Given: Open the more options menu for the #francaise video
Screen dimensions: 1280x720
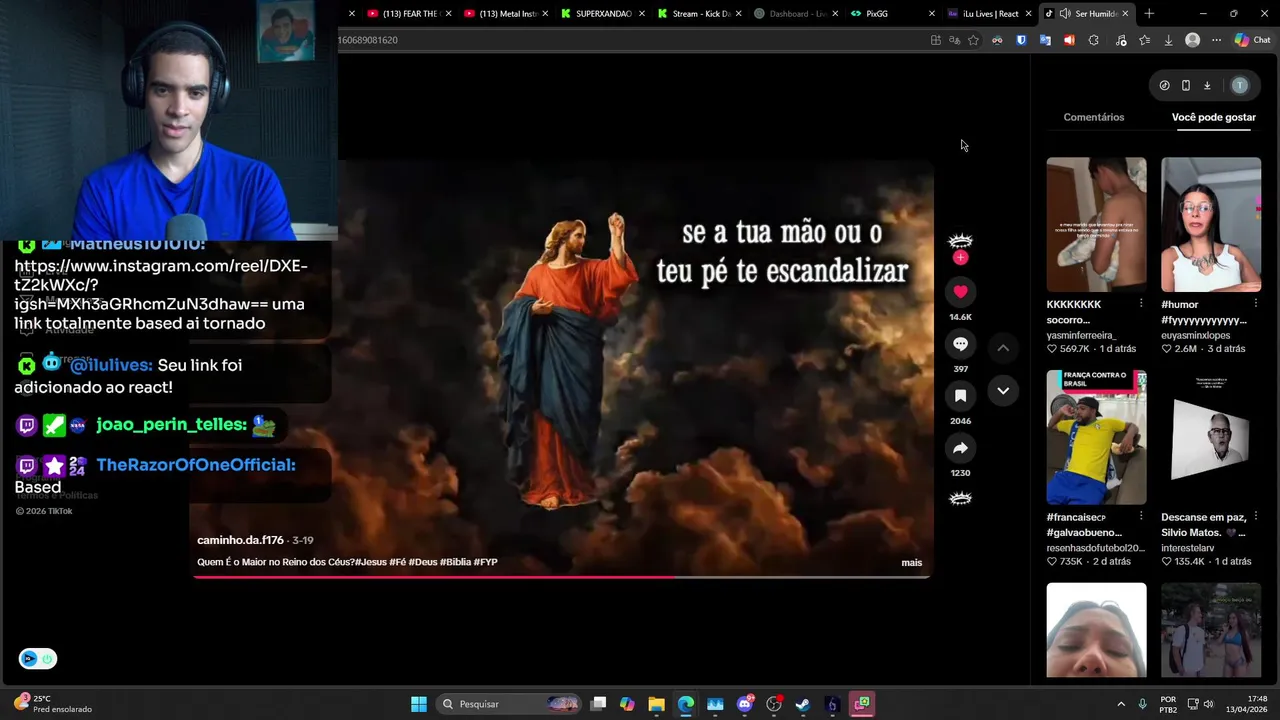Looking at the screenshot, I should 1141,516.
